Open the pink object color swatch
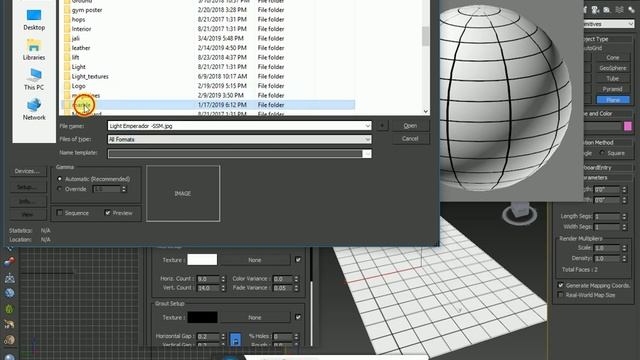640x360 pixels. coord(628,127)
